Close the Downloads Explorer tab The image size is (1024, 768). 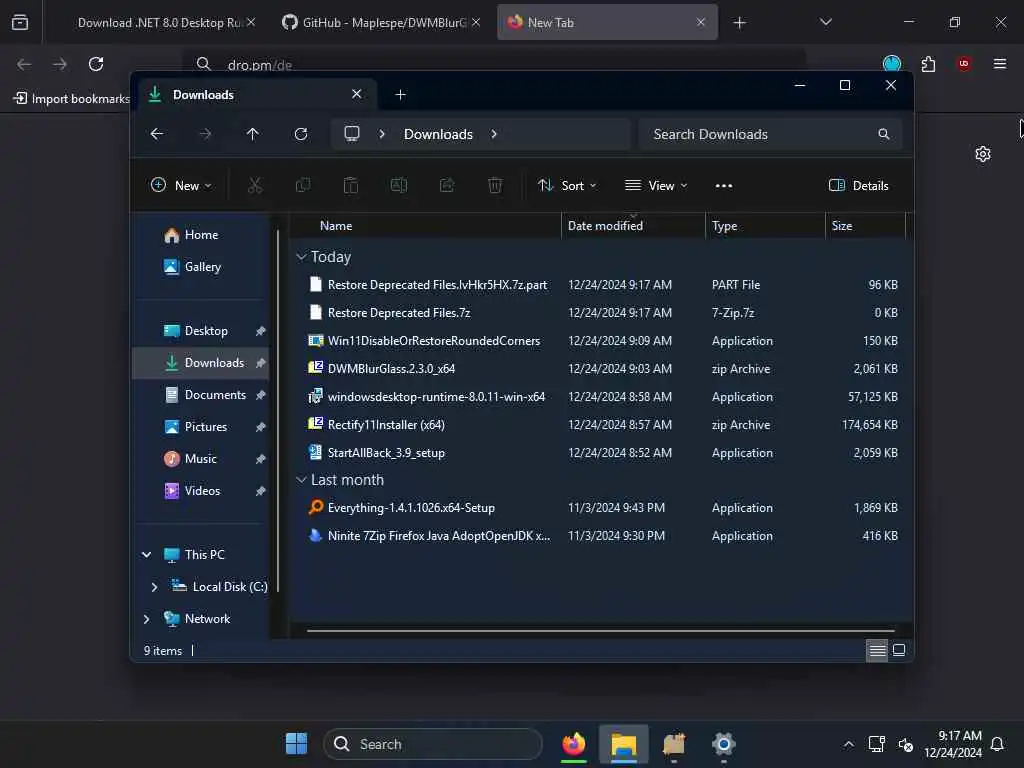click(357, 94)
